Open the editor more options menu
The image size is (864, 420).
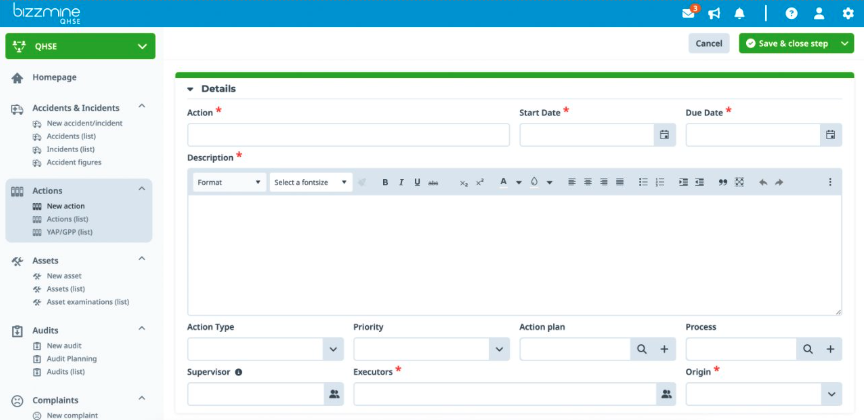830,182
